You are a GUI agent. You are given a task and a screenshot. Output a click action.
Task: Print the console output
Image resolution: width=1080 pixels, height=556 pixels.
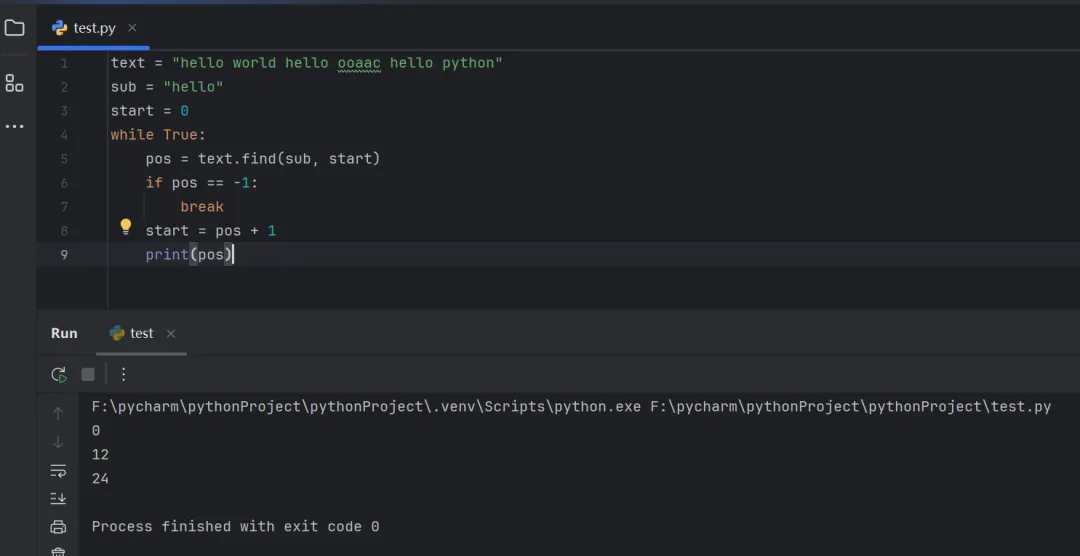[x=58, y=527]
